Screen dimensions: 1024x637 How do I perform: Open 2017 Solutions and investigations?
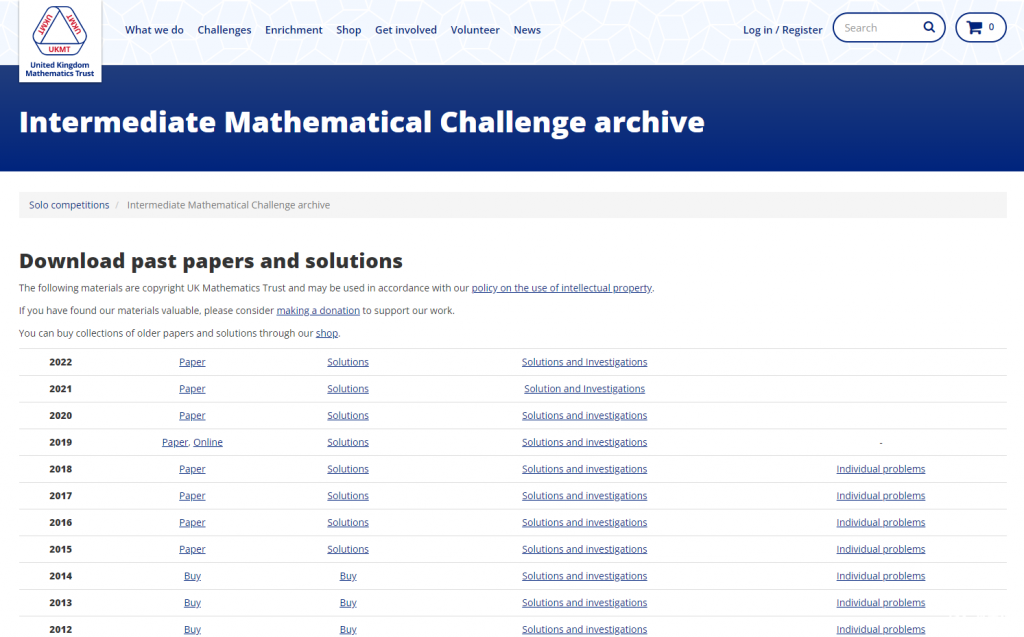[x=584, y=496]
